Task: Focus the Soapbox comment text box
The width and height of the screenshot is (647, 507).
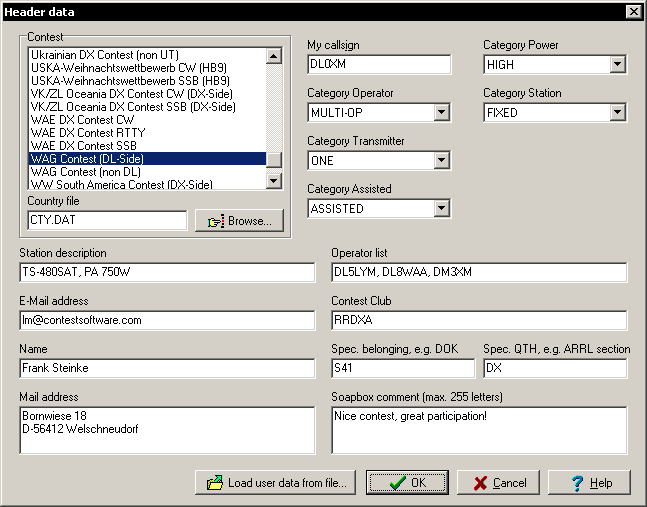Action: tap(479, 430)
